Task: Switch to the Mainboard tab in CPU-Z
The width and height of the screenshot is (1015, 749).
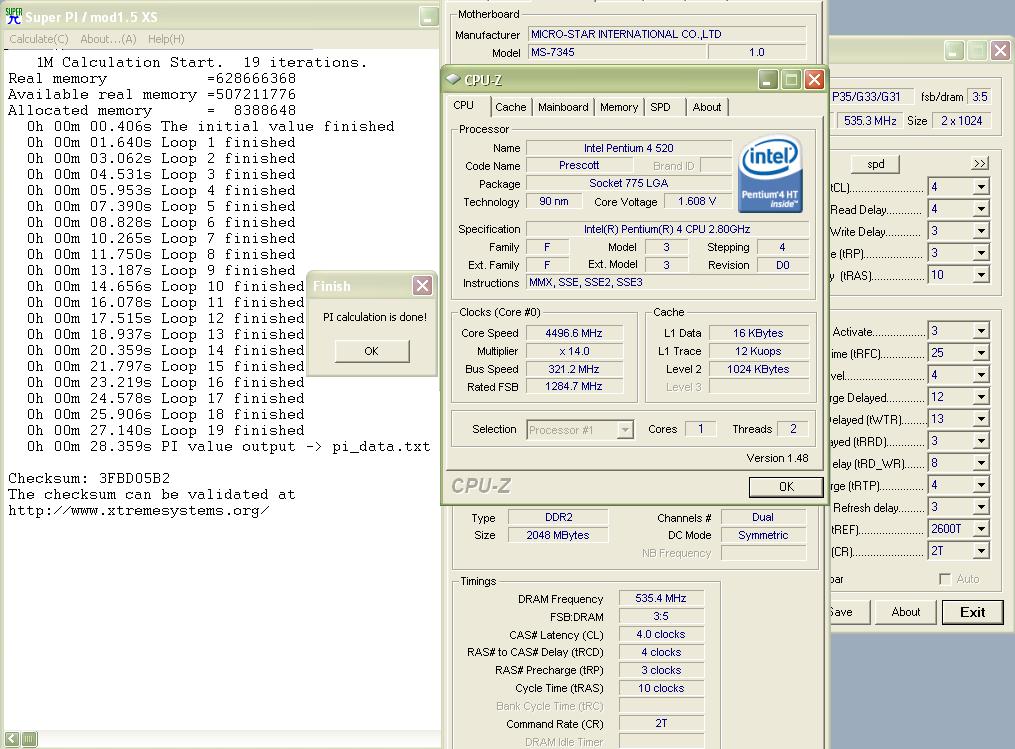Action: tap(563, 107)
